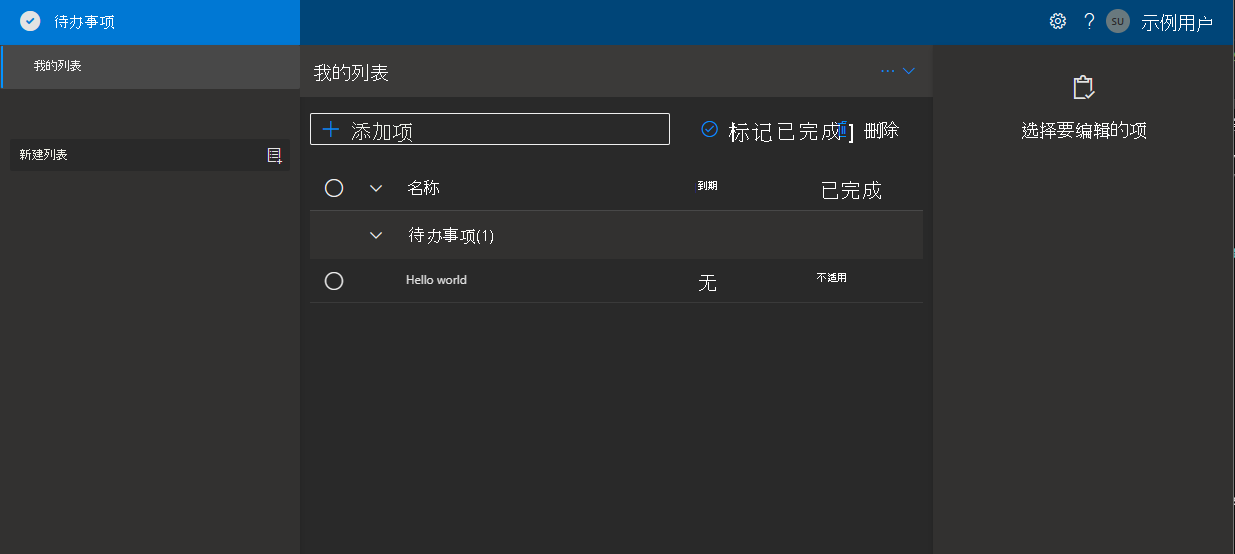Open settings via the gear icon
This screenshot has height=554, width=1235.
[x=1057, y=21]
